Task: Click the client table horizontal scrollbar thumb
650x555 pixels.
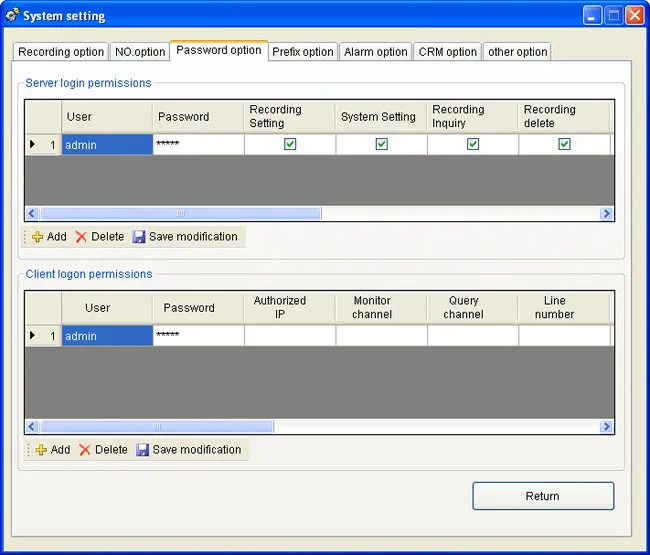Action: coord(157,426)
